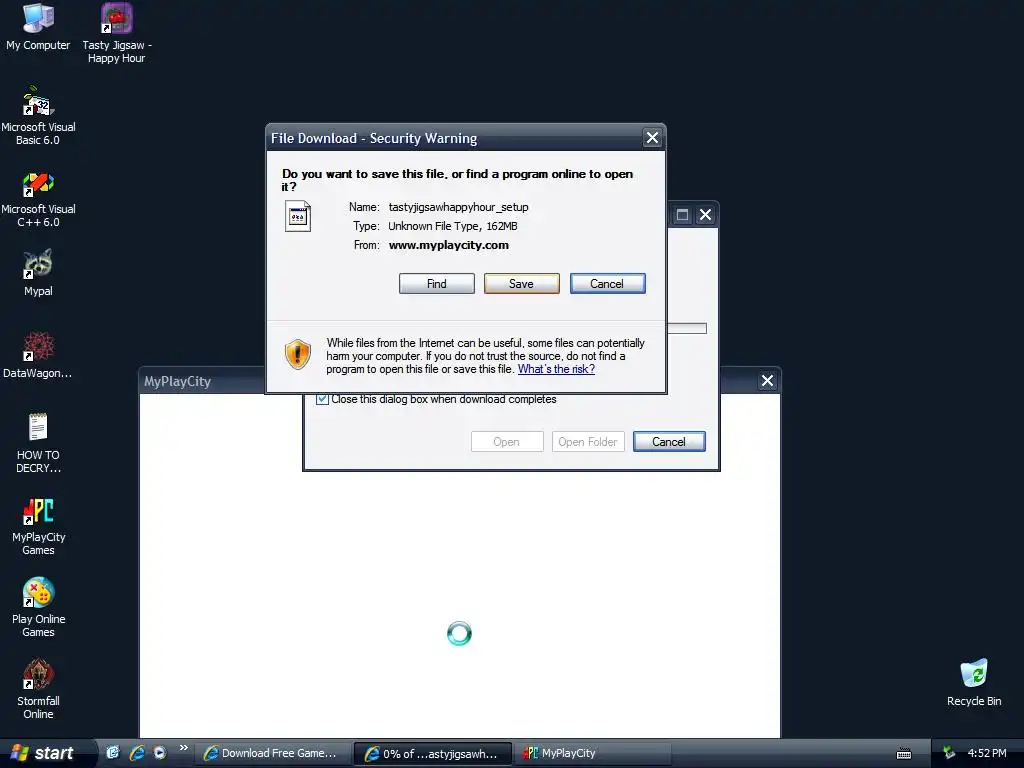Select Tasty Jigsaw - Happy Hour desktop shortcut
1024x768 pixels.
pos(116,33)
